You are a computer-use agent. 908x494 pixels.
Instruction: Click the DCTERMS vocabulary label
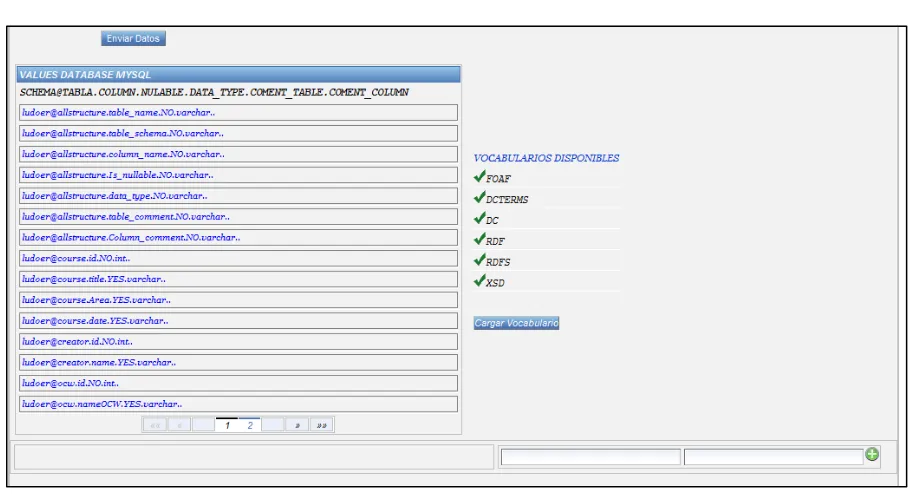[507, 200]
